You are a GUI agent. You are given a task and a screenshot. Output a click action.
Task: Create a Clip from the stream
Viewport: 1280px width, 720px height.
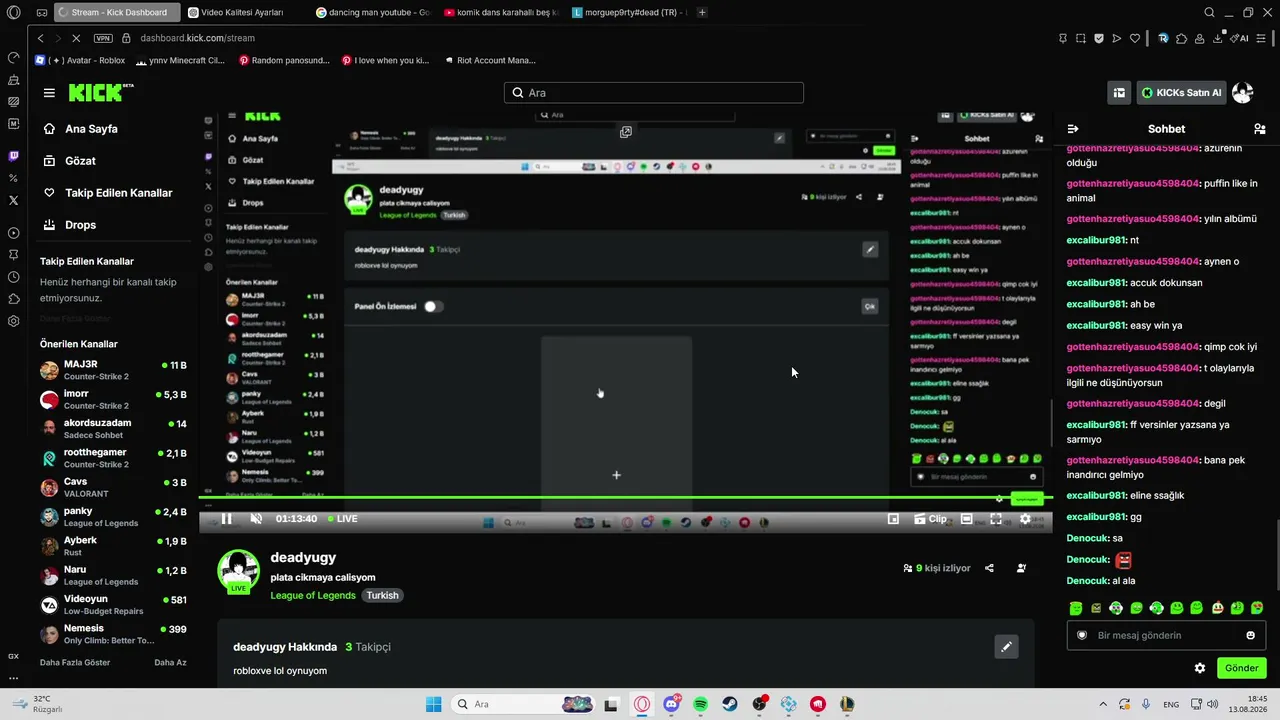pyautogui.click(x=930, y=519)
